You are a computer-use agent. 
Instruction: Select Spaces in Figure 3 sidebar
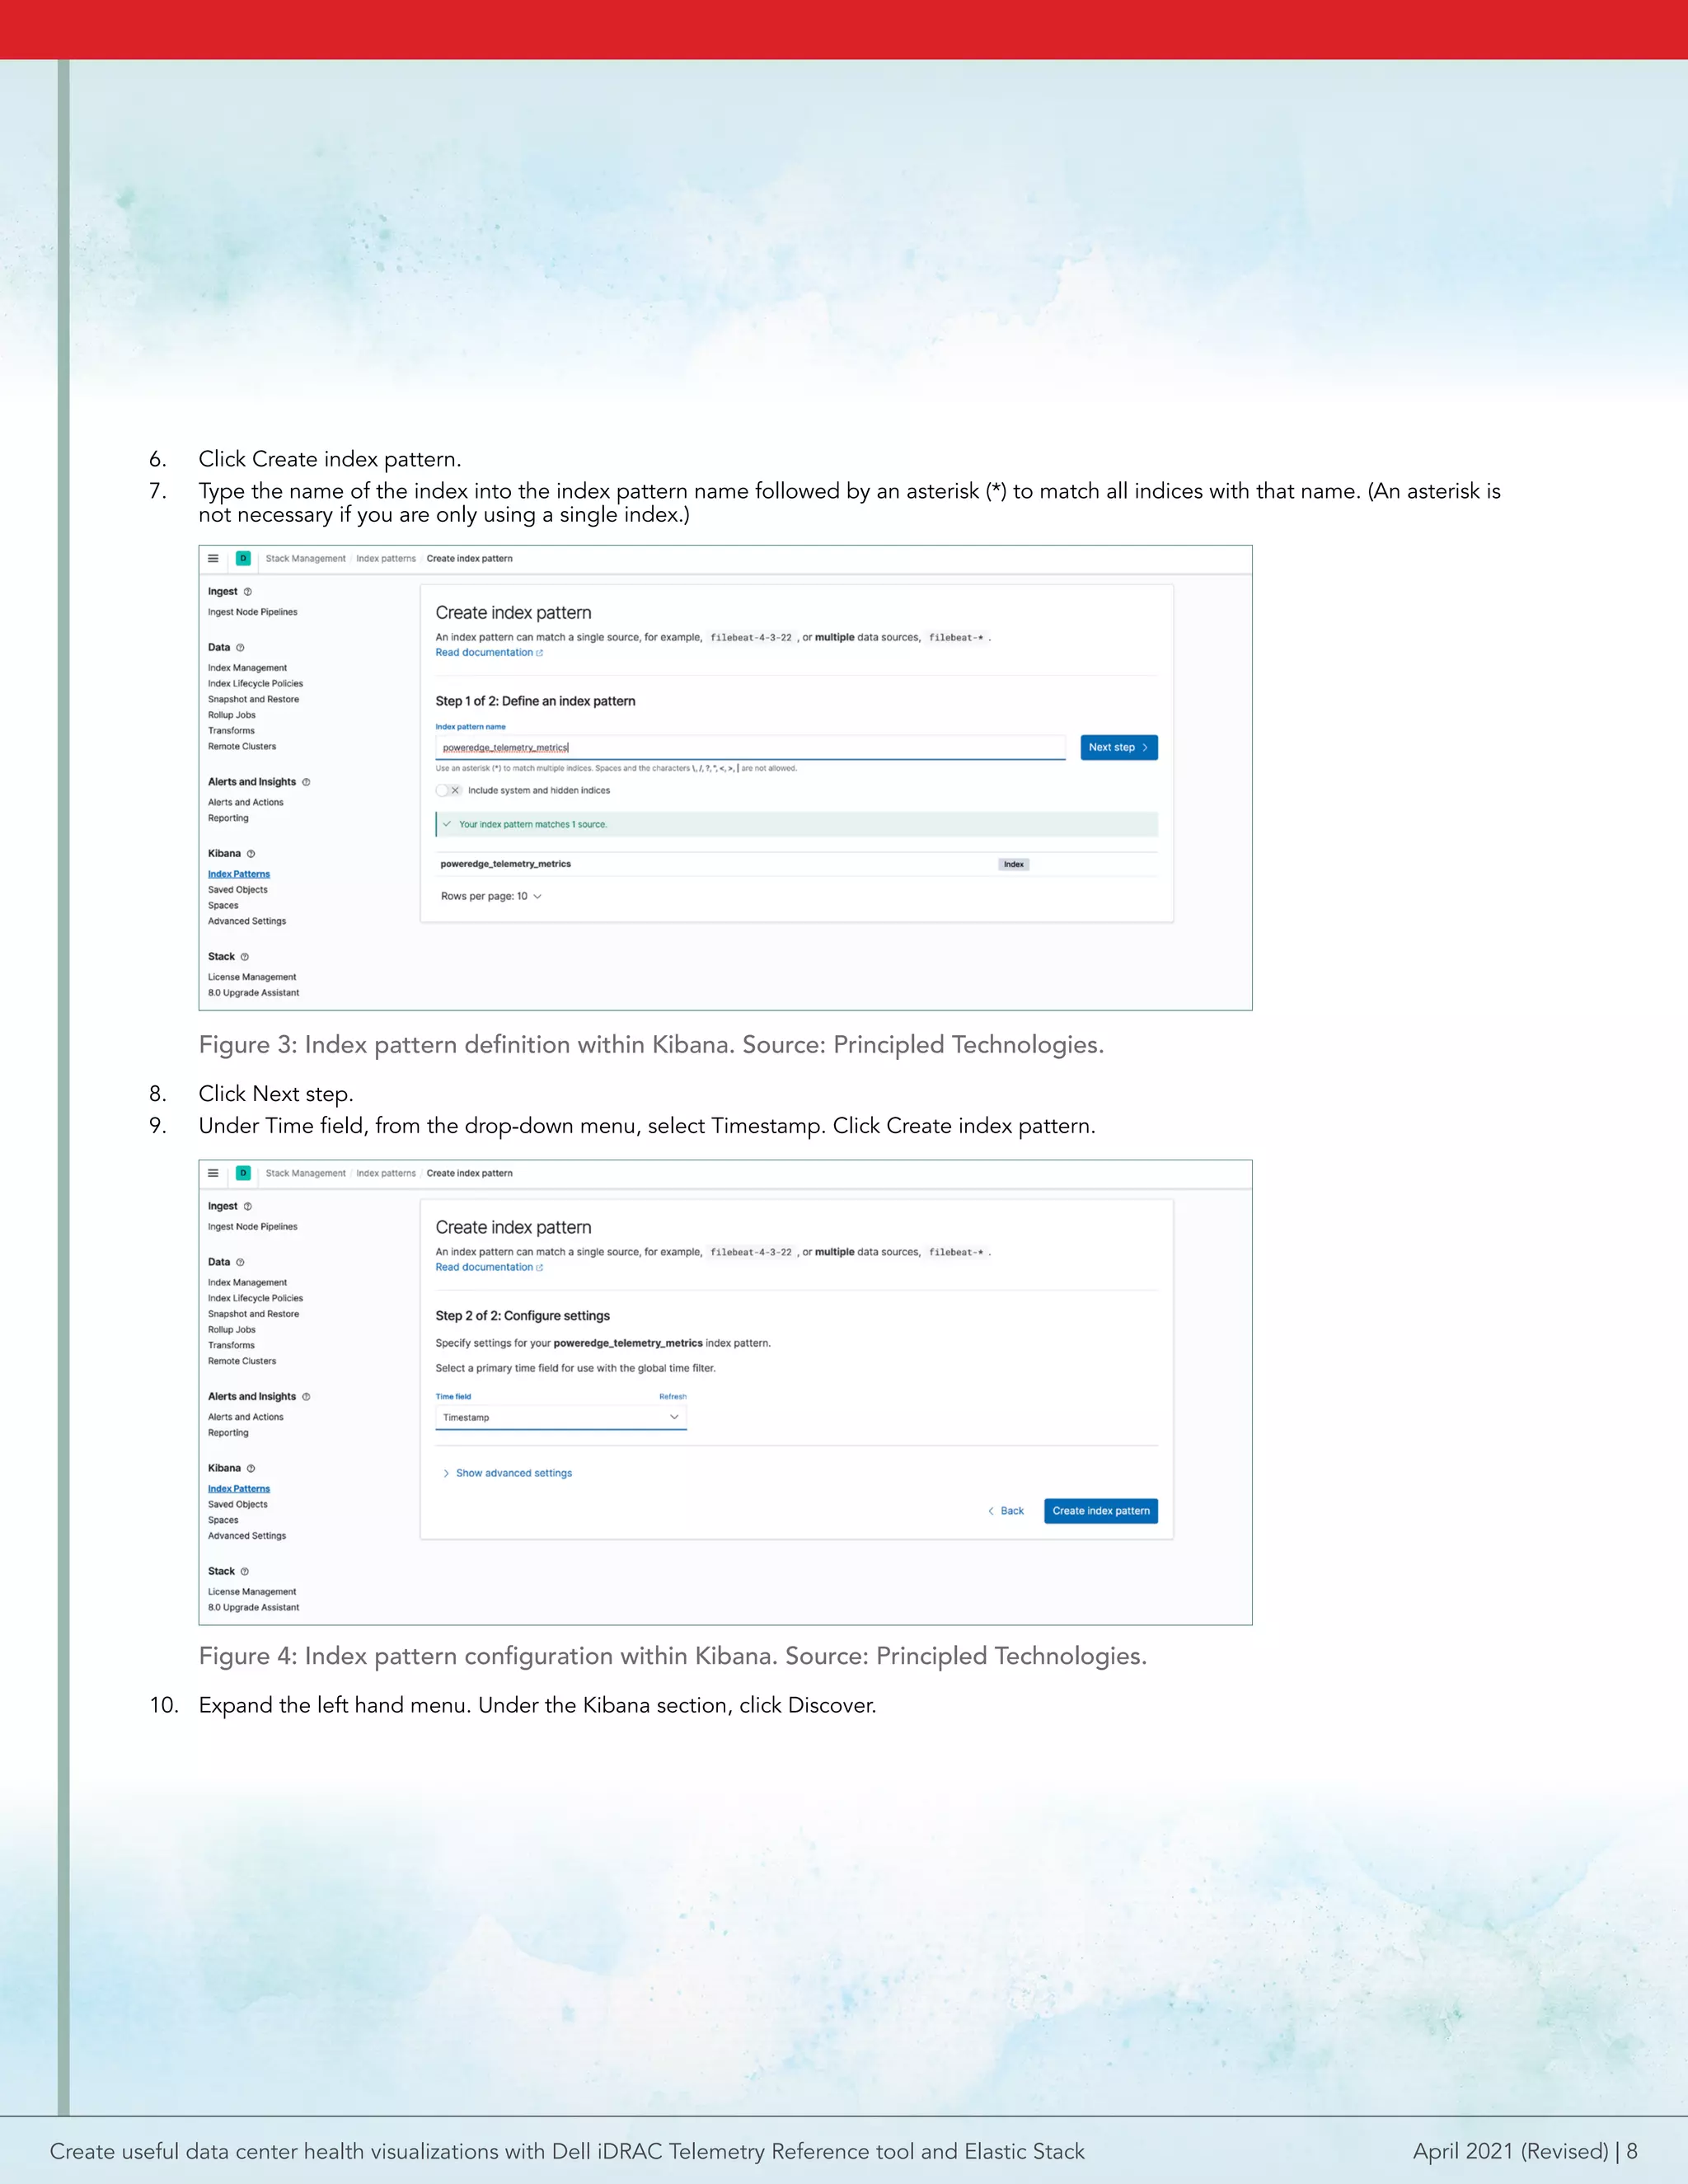223,906
